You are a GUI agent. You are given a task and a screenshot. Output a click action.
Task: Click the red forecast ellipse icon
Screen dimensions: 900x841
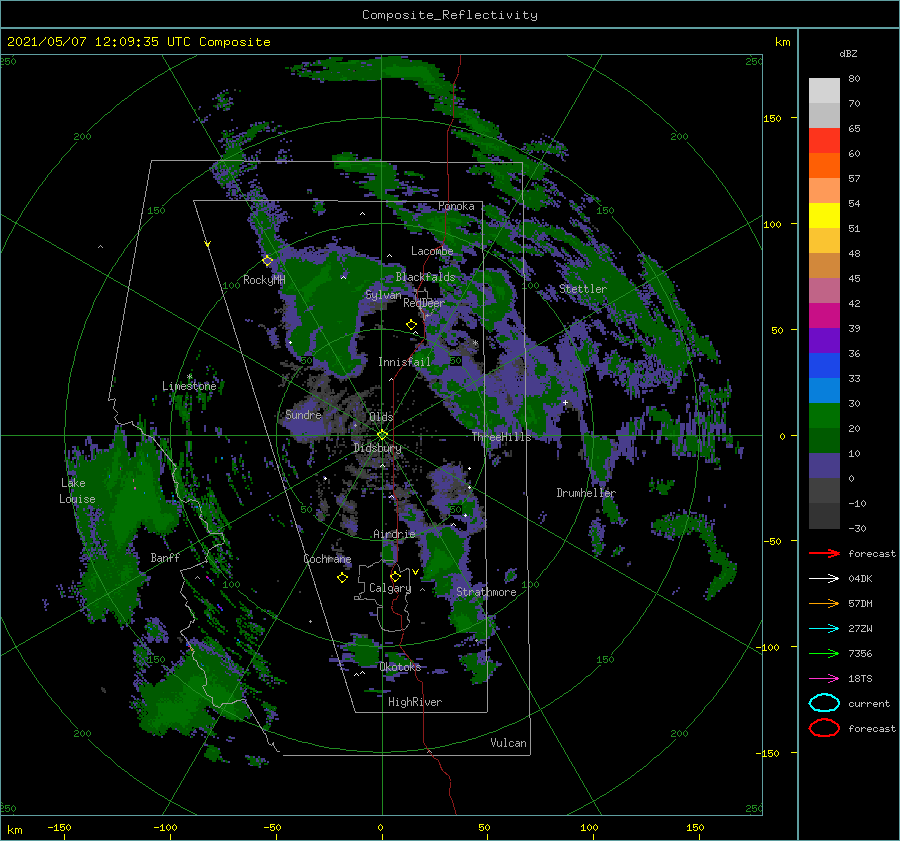click(x=824, y=728)
